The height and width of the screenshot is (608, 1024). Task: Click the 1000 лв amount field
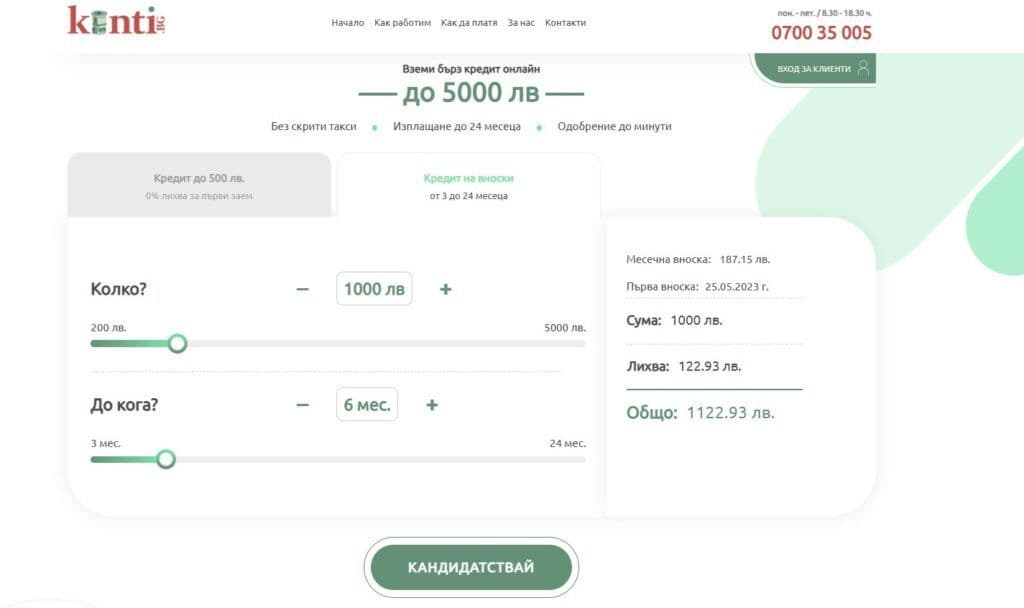[374, 289]
